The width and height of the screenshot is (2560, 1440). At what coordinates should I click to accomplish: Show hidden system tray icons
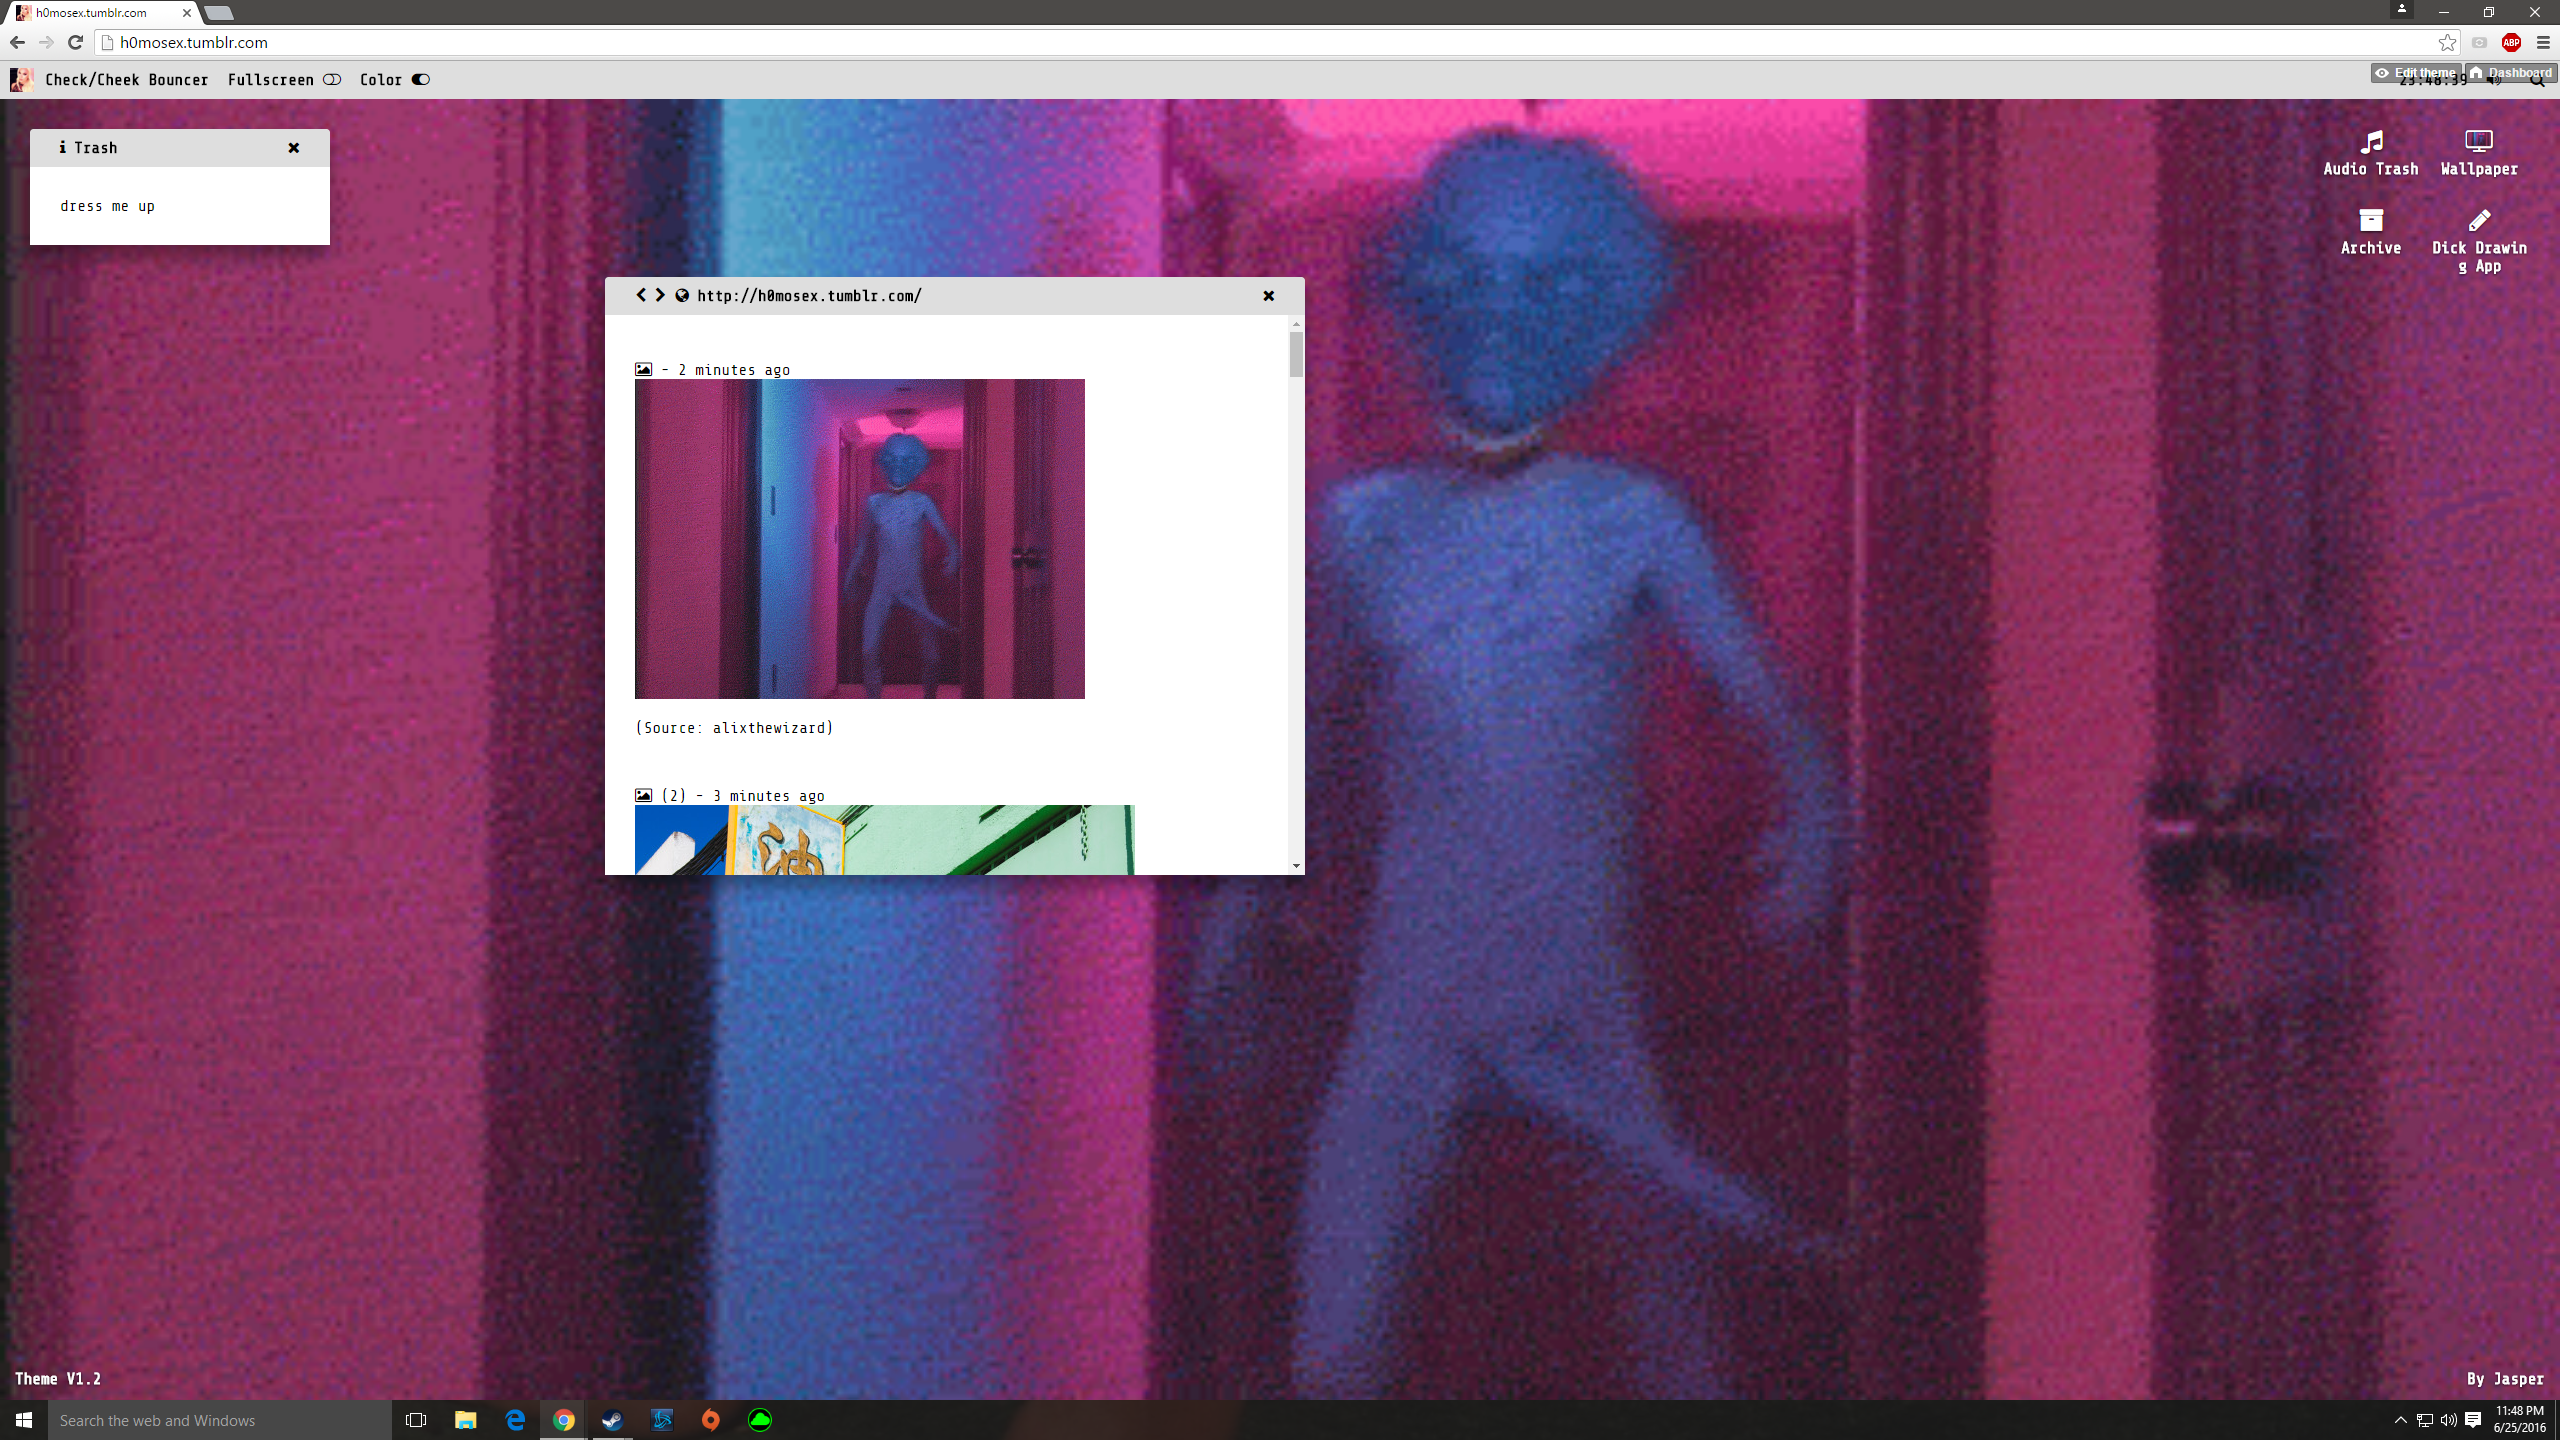pos(2400,1420)
